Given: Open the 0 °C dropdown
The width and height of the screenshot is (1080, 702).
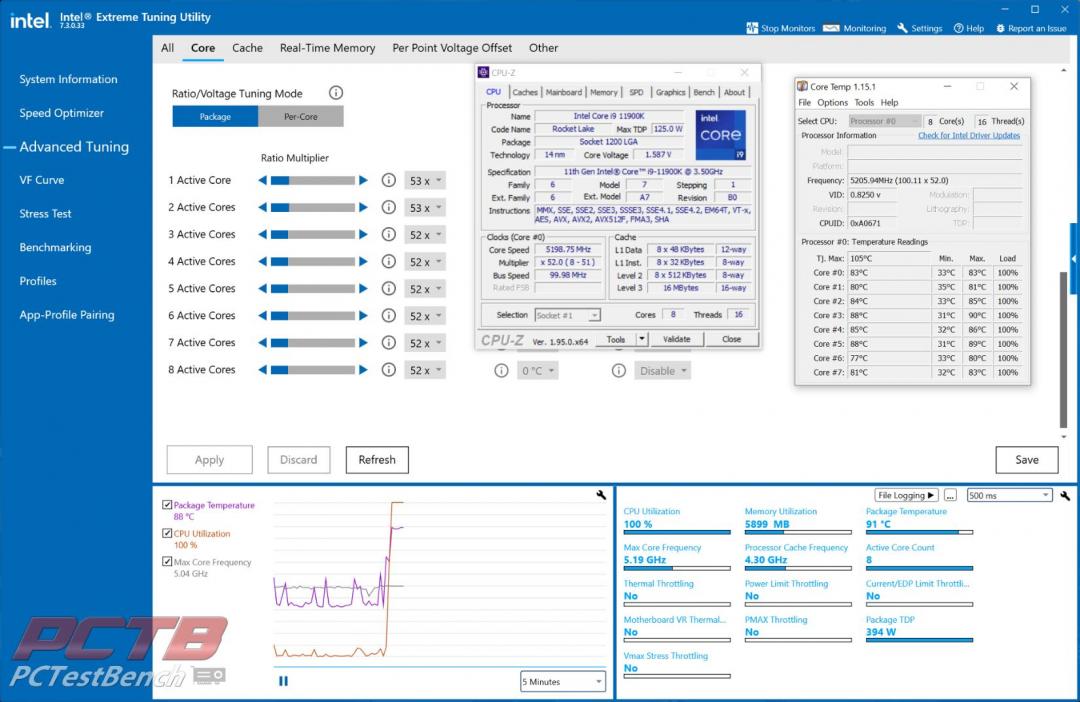Looking at the screenshot, I should 537,371.
